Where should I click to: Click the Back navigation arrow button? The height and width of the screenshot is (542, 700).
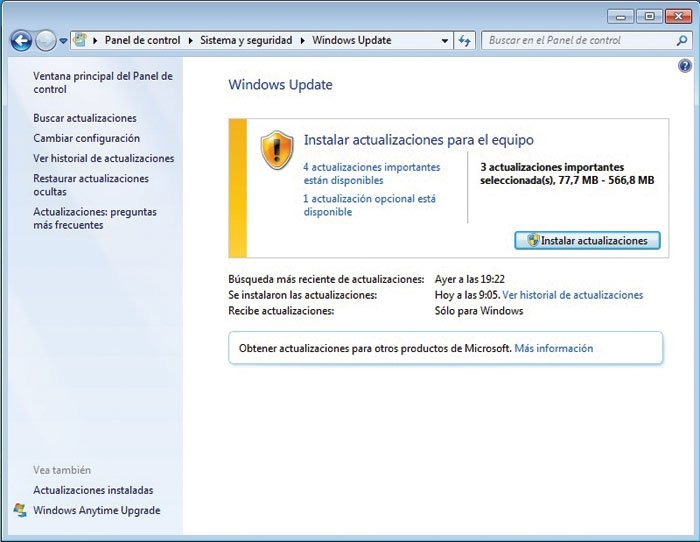[21, 41]
